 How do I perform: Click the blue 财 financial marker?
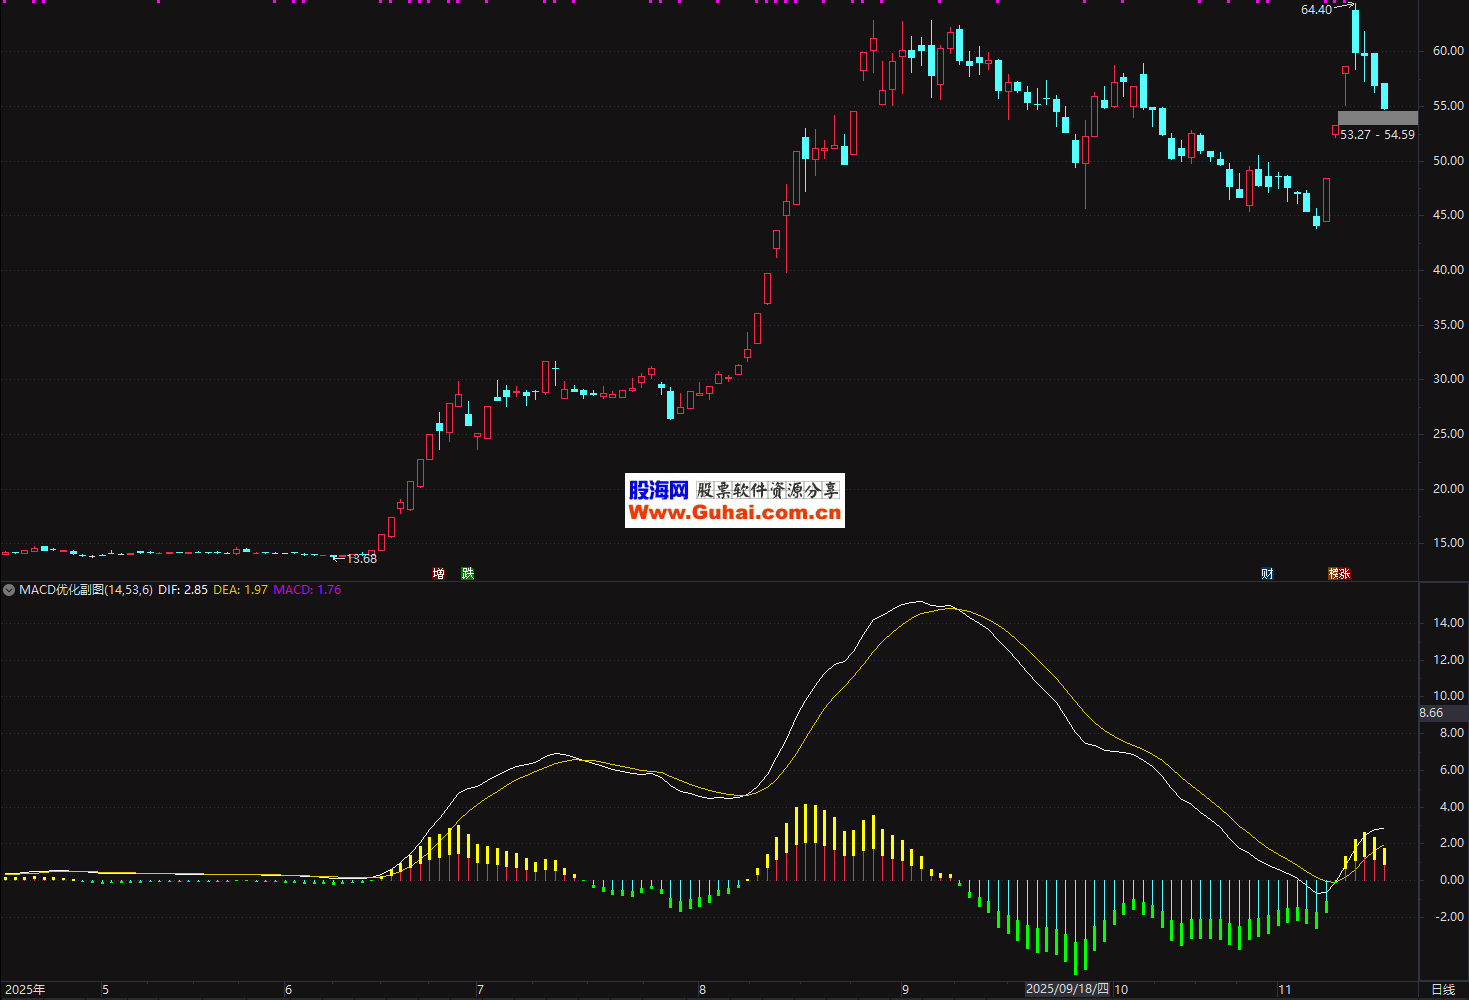tap(1267, 573)
